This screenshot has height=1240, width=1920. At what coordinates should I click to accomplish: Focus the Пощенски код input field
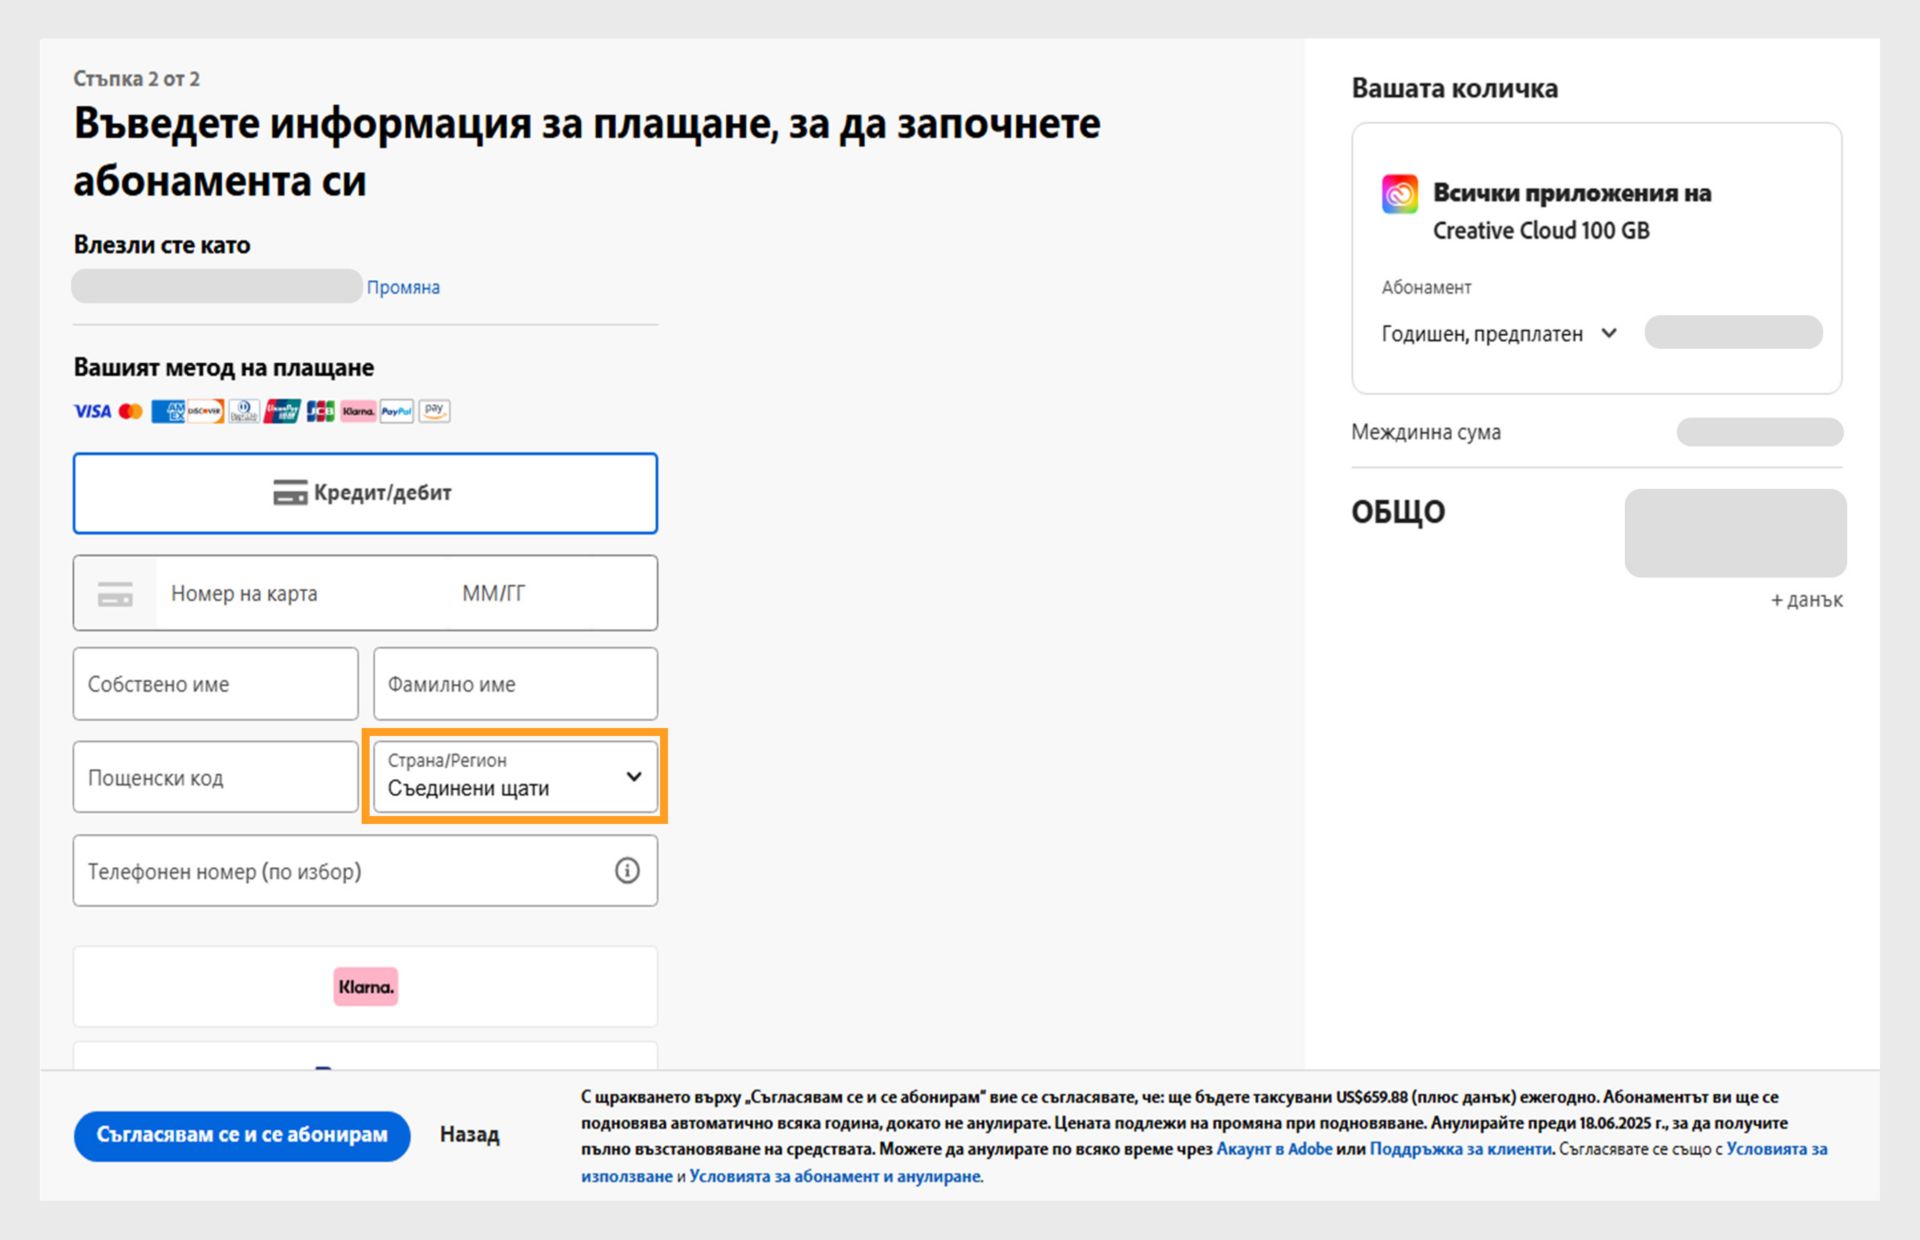coord(215,778)
